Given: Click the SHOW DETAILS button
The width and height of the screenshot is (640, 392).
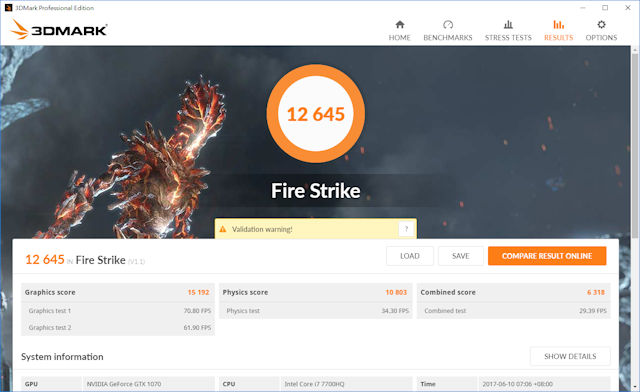Looking at the screenshot, I should 570,356.
